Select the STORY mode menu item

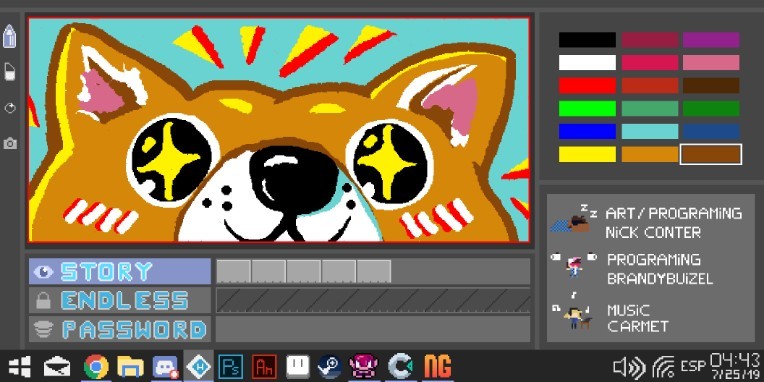tap(119, 271)
